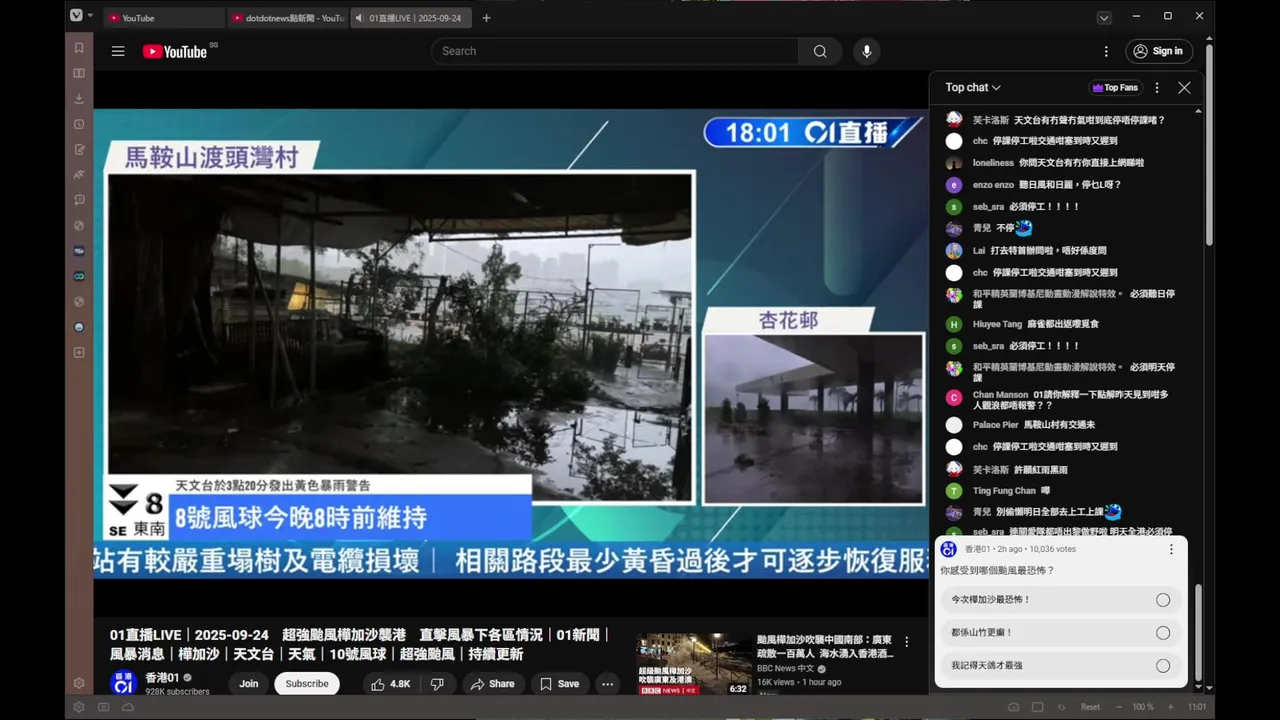Open poll options three-dot menu

(x=1171, y=549)
